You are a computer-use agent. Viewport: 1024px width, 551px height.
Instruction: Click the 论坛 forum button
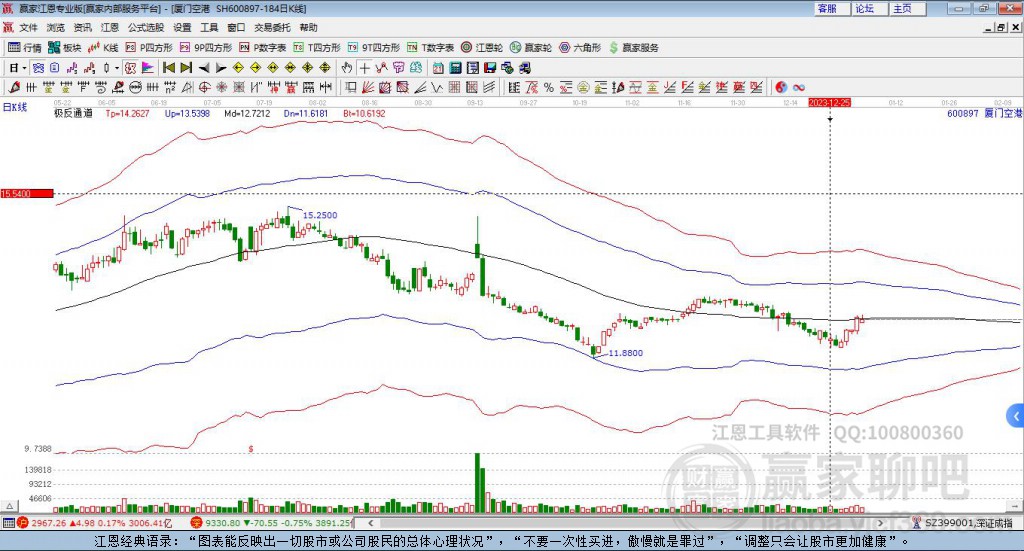click(x=869, y=8)
